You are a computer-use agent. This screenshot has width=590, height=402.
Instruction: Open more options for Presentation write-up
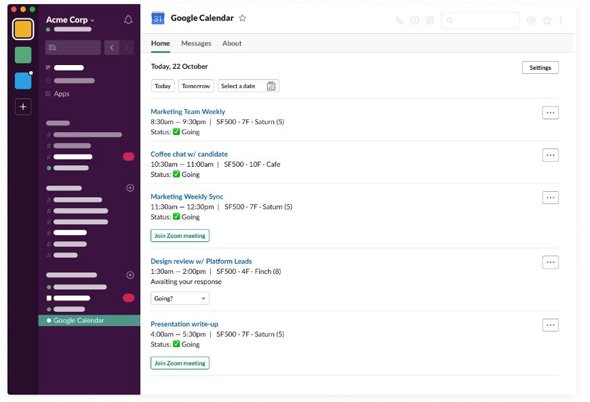coord(550,325)
